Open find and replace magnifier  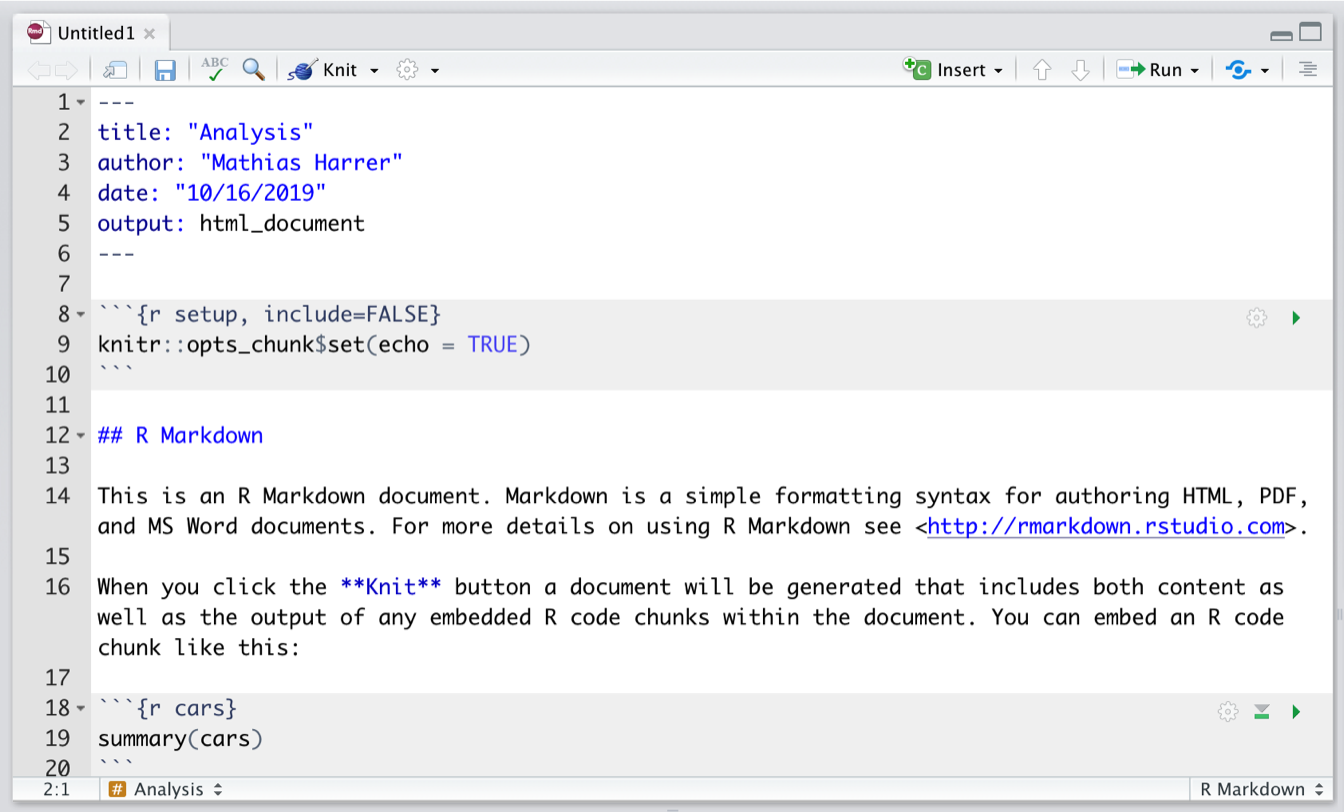[254, 69]
